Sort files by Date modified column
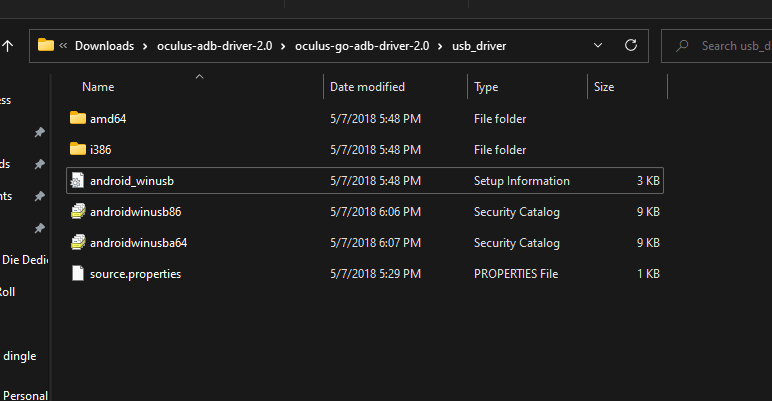The width and height of the screenshot is (772, 401). coord(367,87)
